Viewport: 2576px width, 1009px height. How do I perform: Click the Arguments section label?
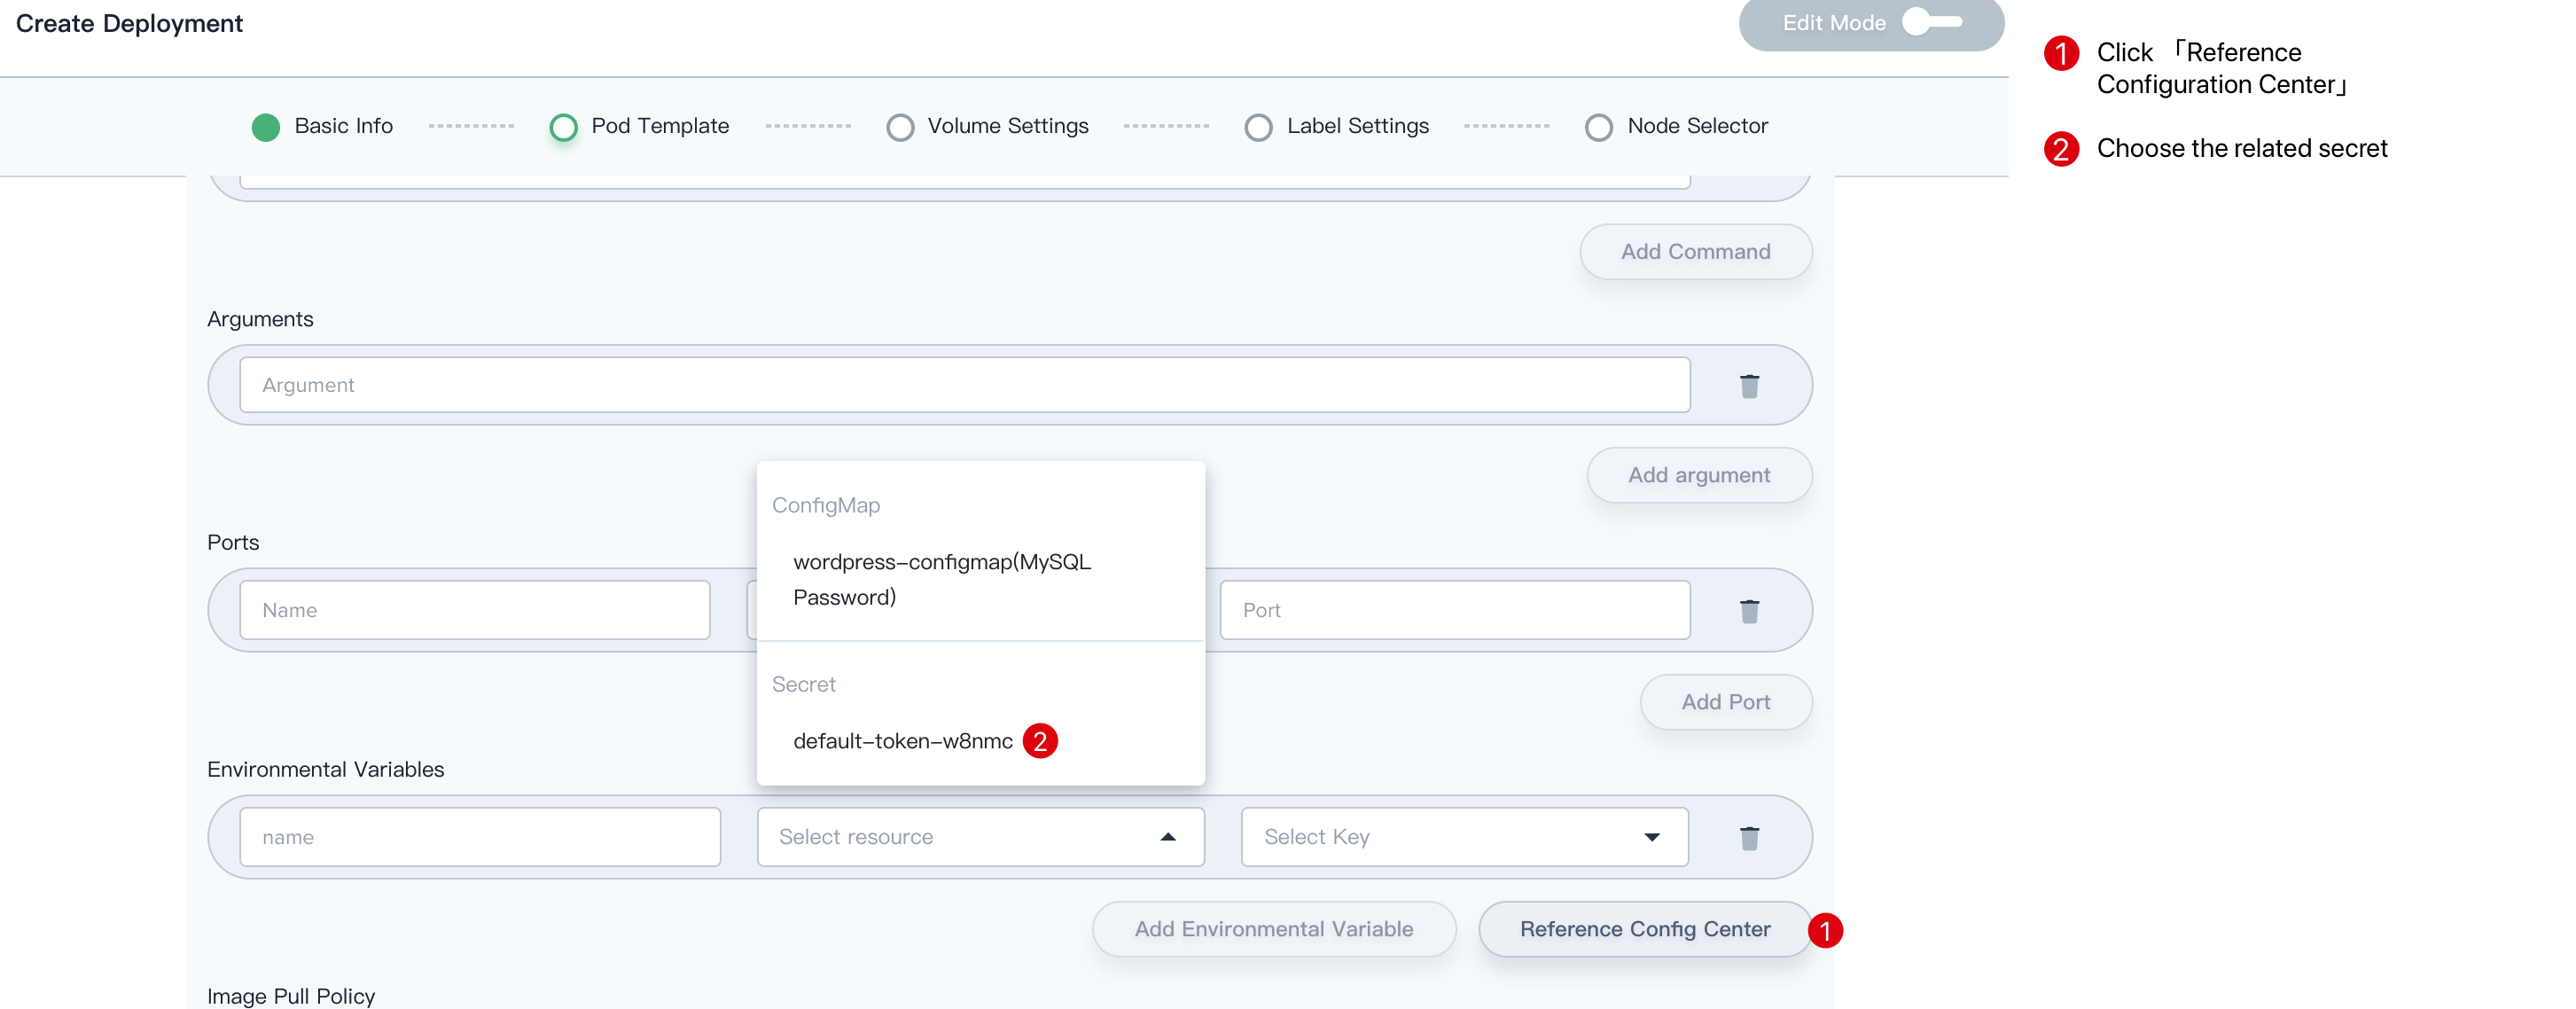point(259,319)
